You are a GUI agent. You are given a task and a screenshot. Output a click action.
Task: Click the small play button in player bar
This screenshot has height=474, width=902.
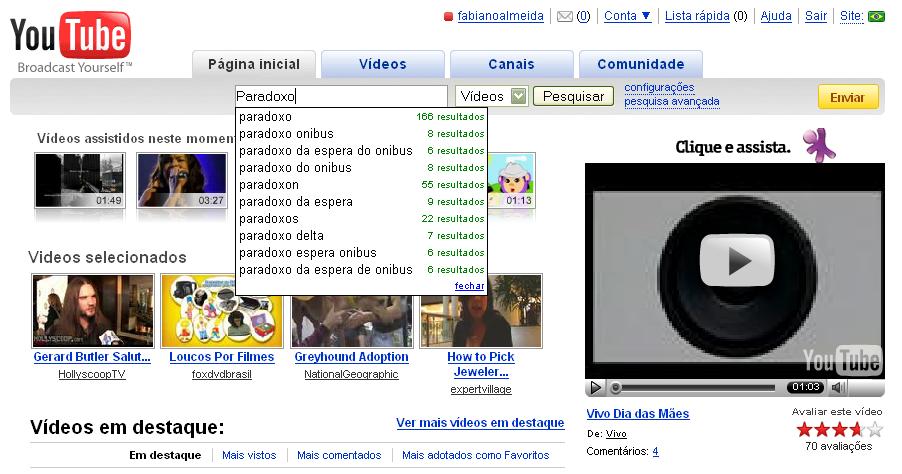[596, 388]
